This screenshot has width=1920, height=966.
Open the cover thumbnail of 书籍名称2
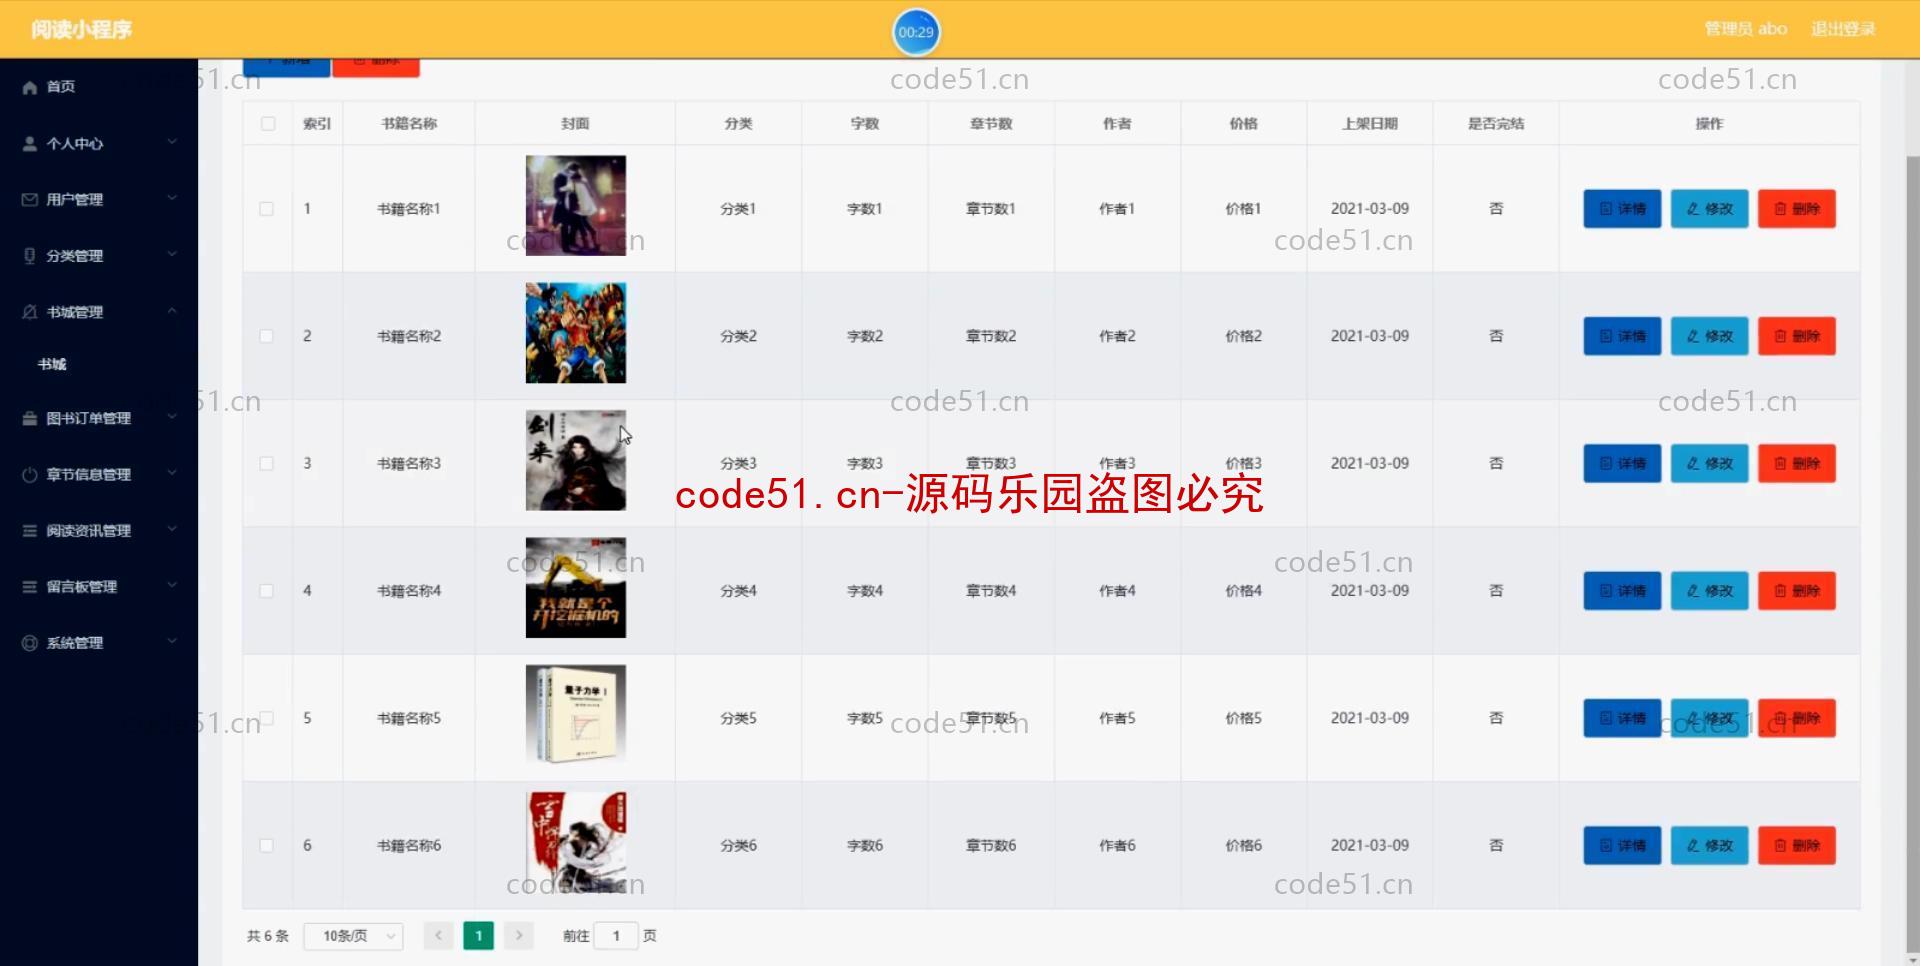(x=576, y=333)
